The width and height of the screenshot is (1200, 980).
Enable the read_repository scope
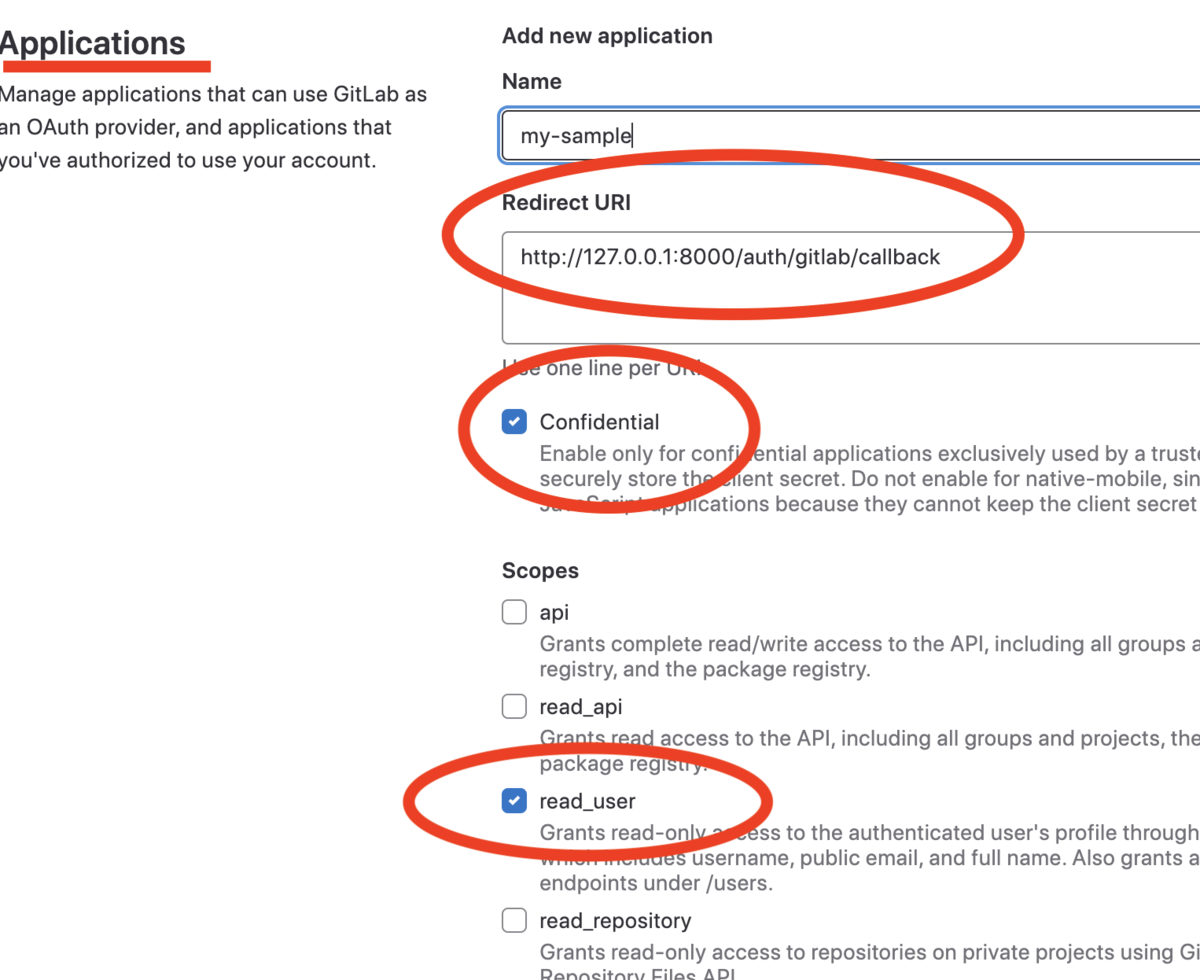click(513, 920)
